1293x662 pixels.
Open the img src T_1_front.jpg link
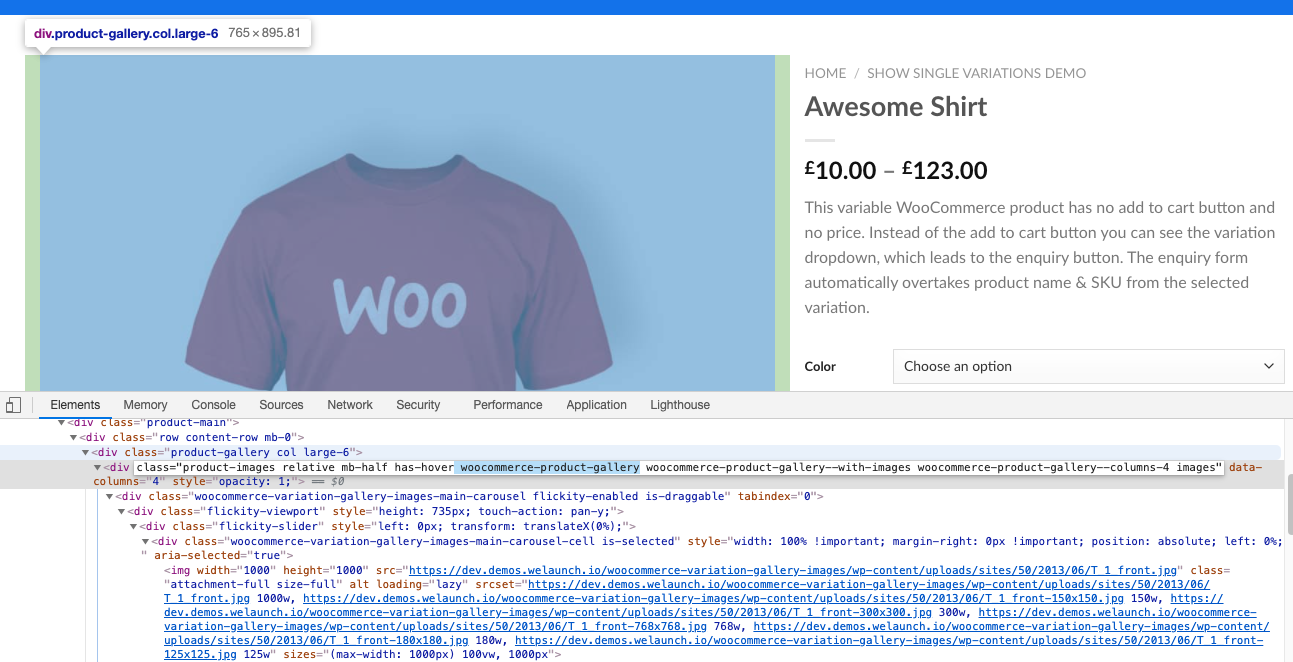coord(793,570)
